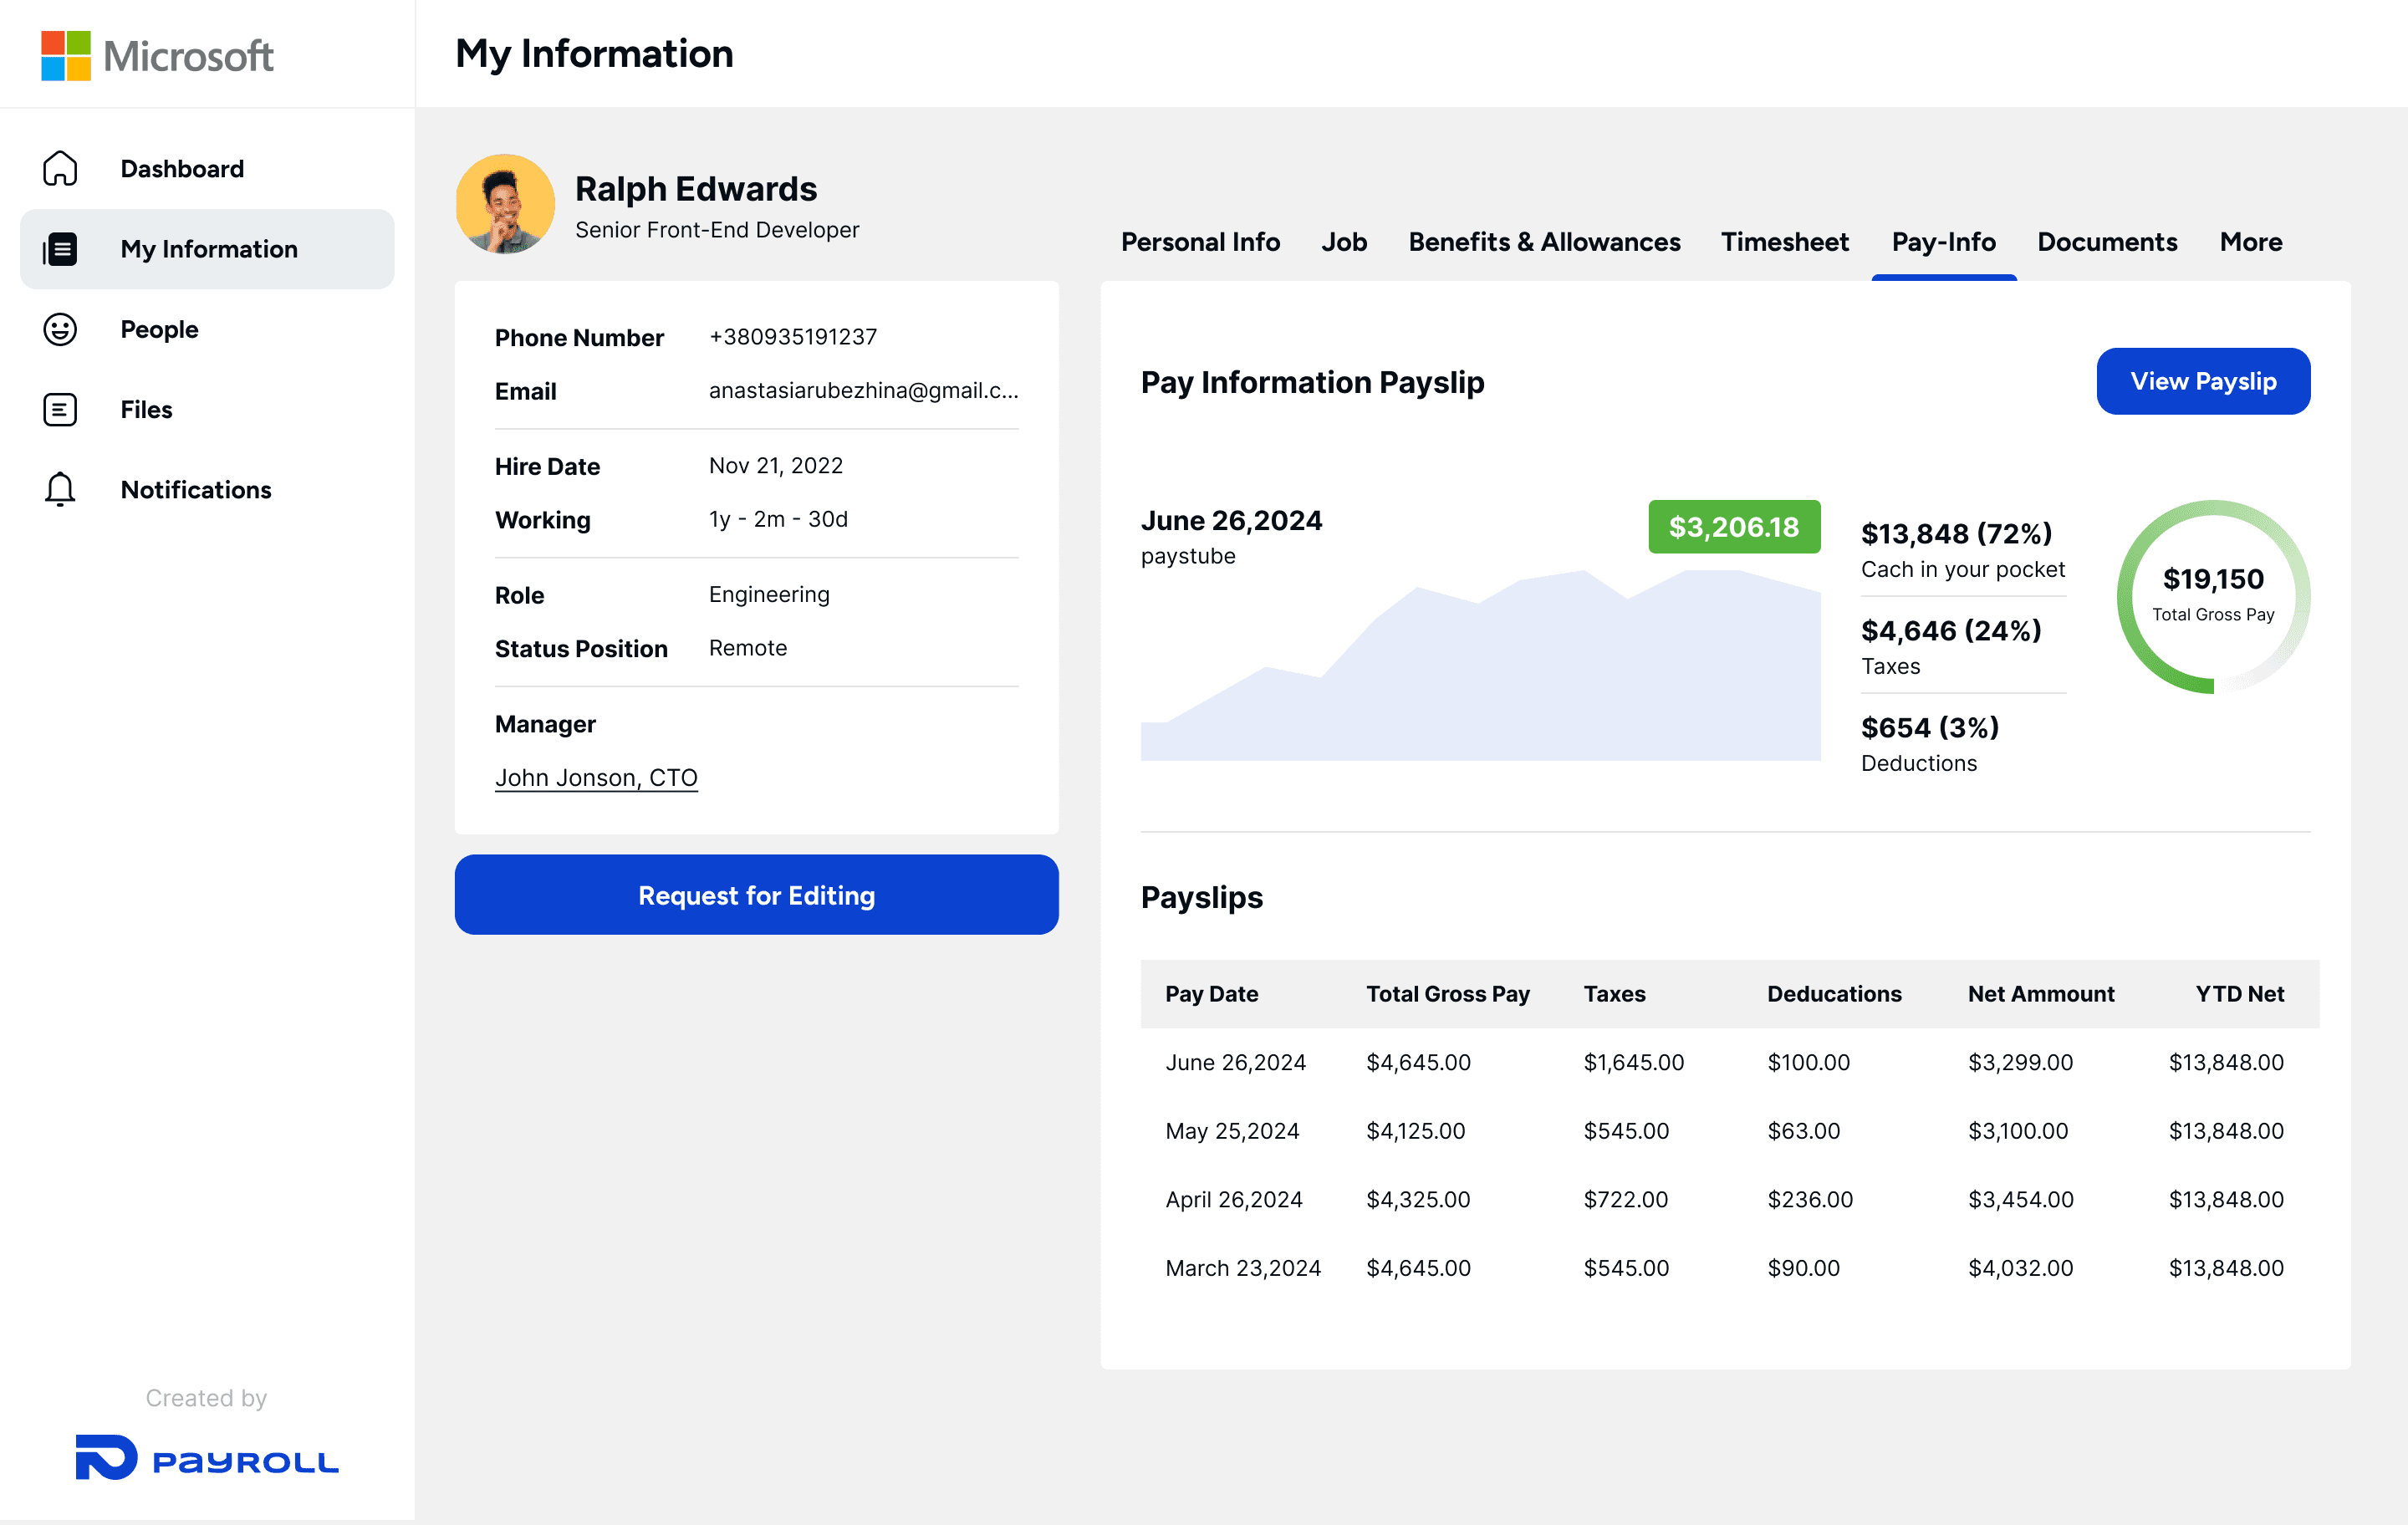Open the More tab options
Screen dimensions: 2408x1525
(2250, 242)
